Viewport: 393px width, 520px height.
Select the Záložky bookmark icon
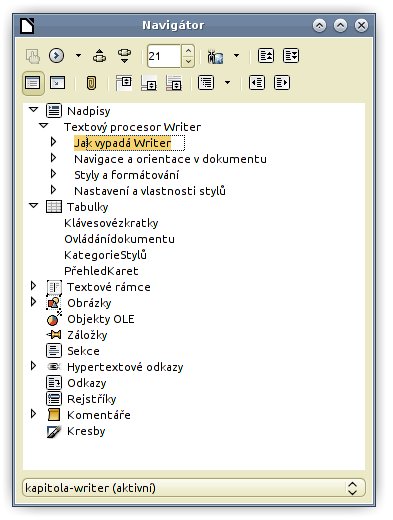(54, 334)
